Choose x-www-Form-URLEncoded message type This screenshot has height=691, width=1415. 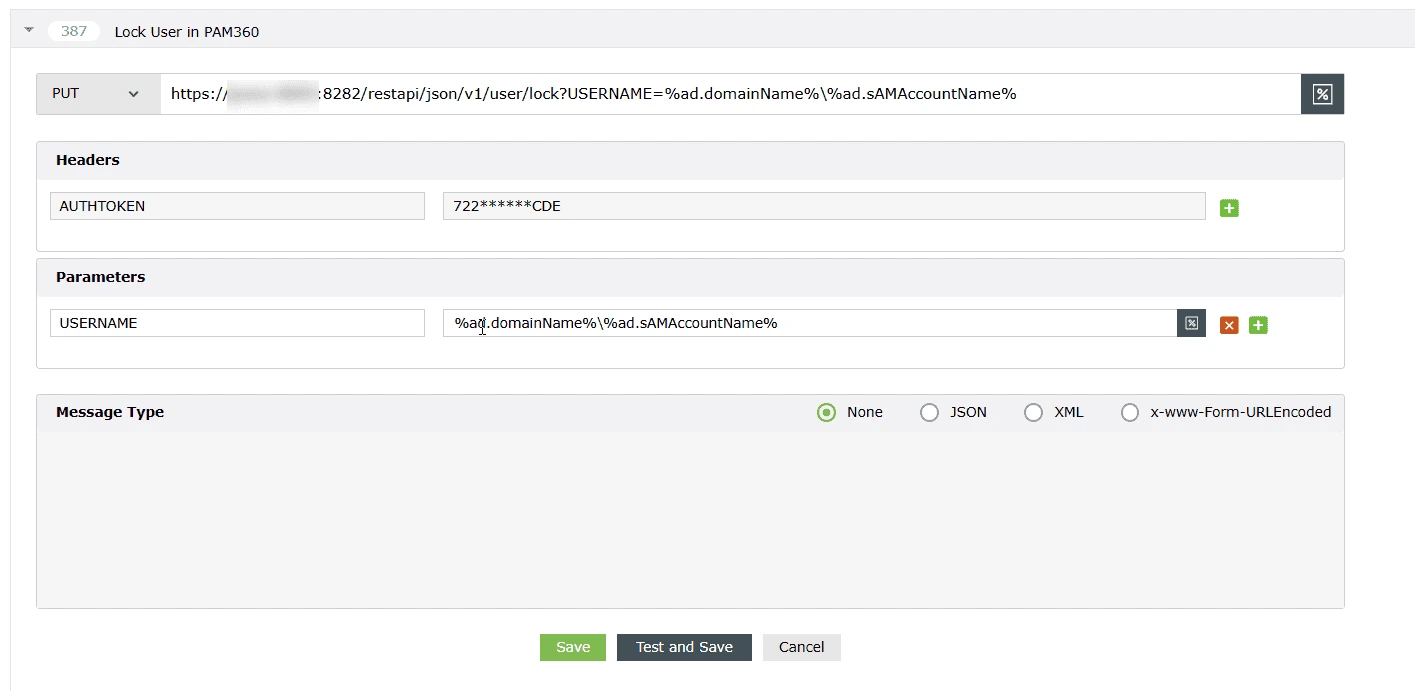coord(1129,412)
